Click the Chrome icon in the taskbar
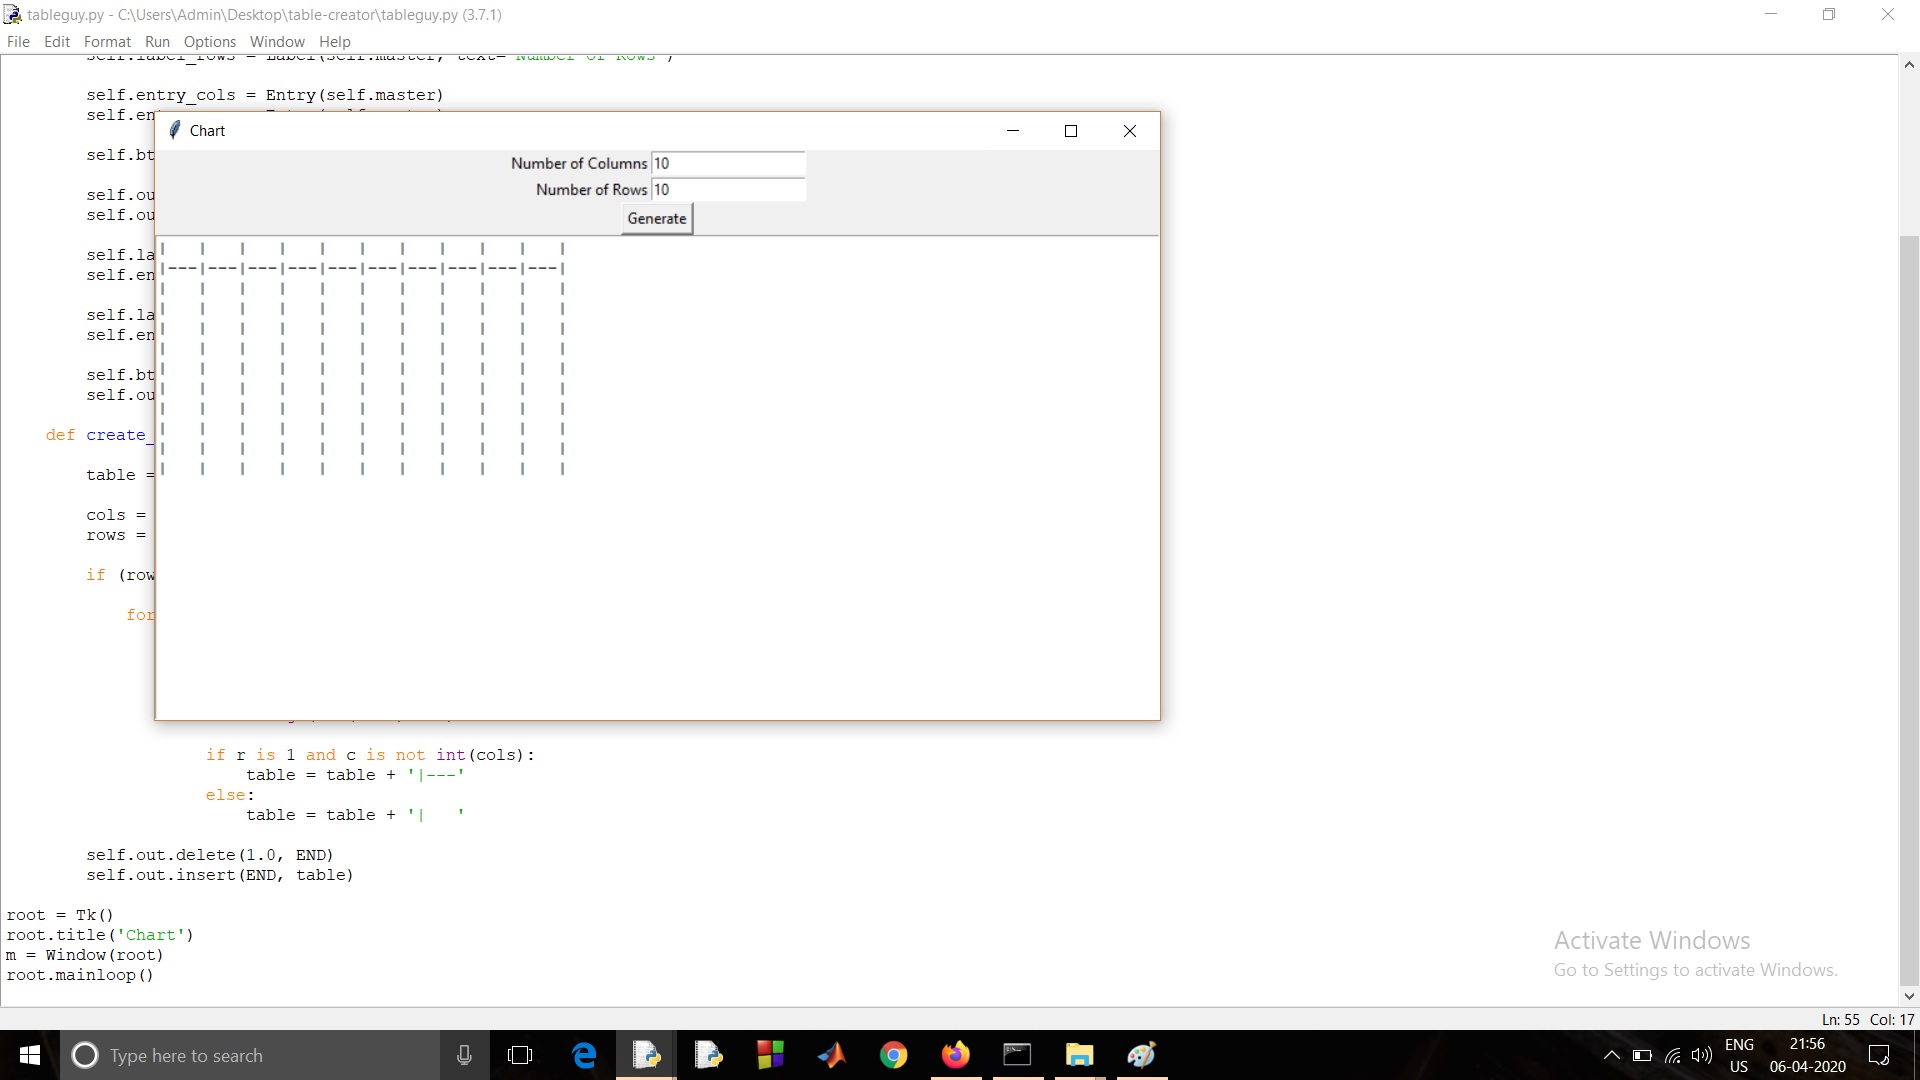The image size is (1920, 1080). click(x=893, y=1055)
